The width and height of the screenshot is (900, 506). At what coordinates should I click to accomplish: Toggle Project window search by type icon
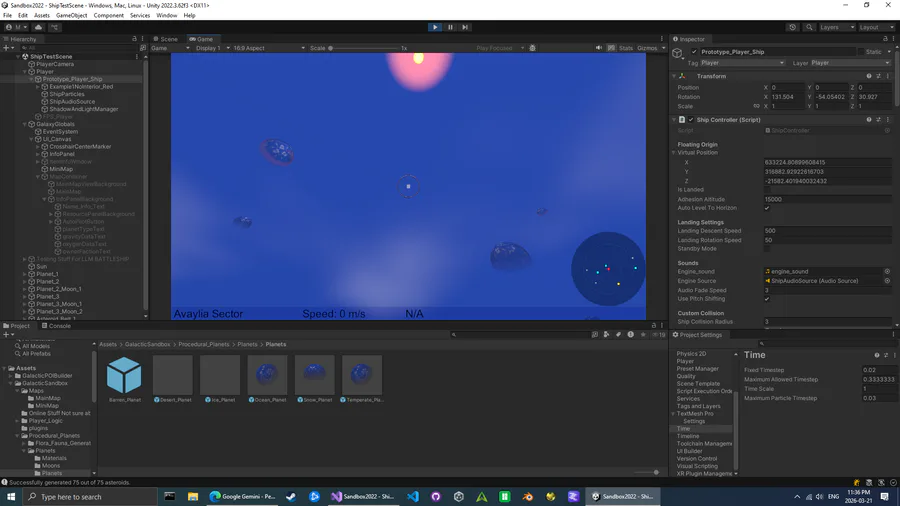click(607, 334)
